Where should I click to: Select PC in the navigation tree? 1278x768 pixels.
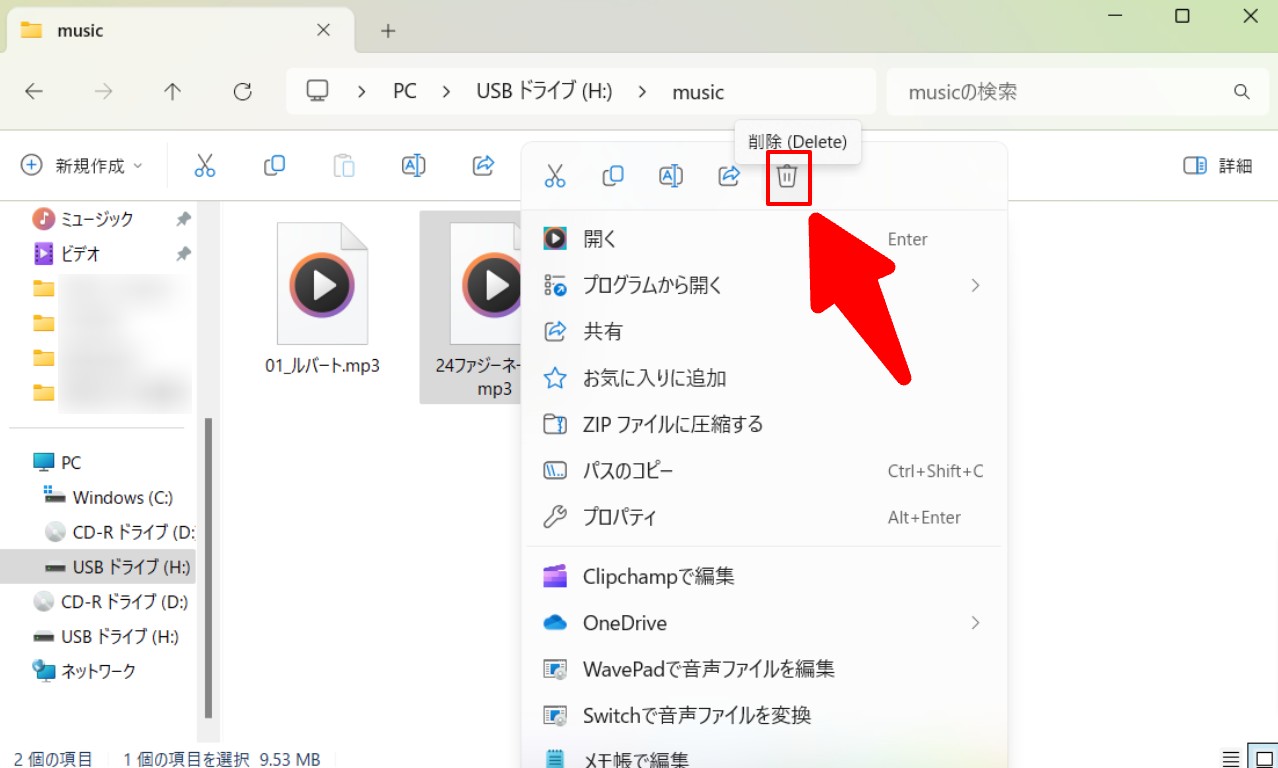pos(57,463)
